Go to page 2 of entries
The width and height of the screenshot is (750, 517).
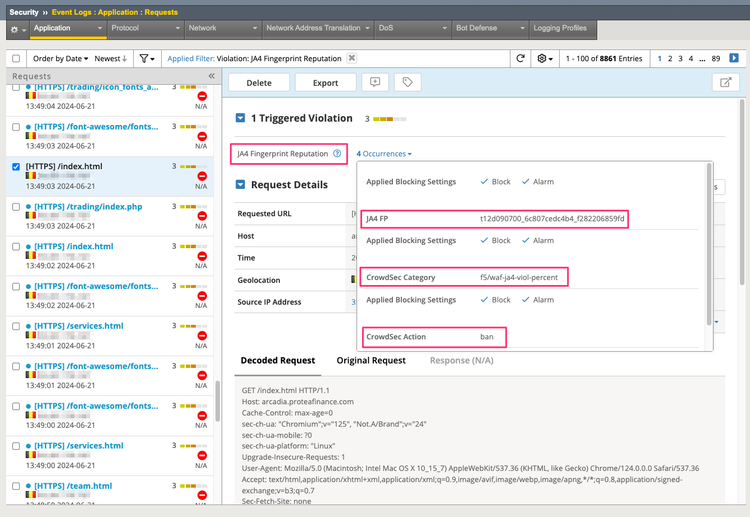click(671, 59)
